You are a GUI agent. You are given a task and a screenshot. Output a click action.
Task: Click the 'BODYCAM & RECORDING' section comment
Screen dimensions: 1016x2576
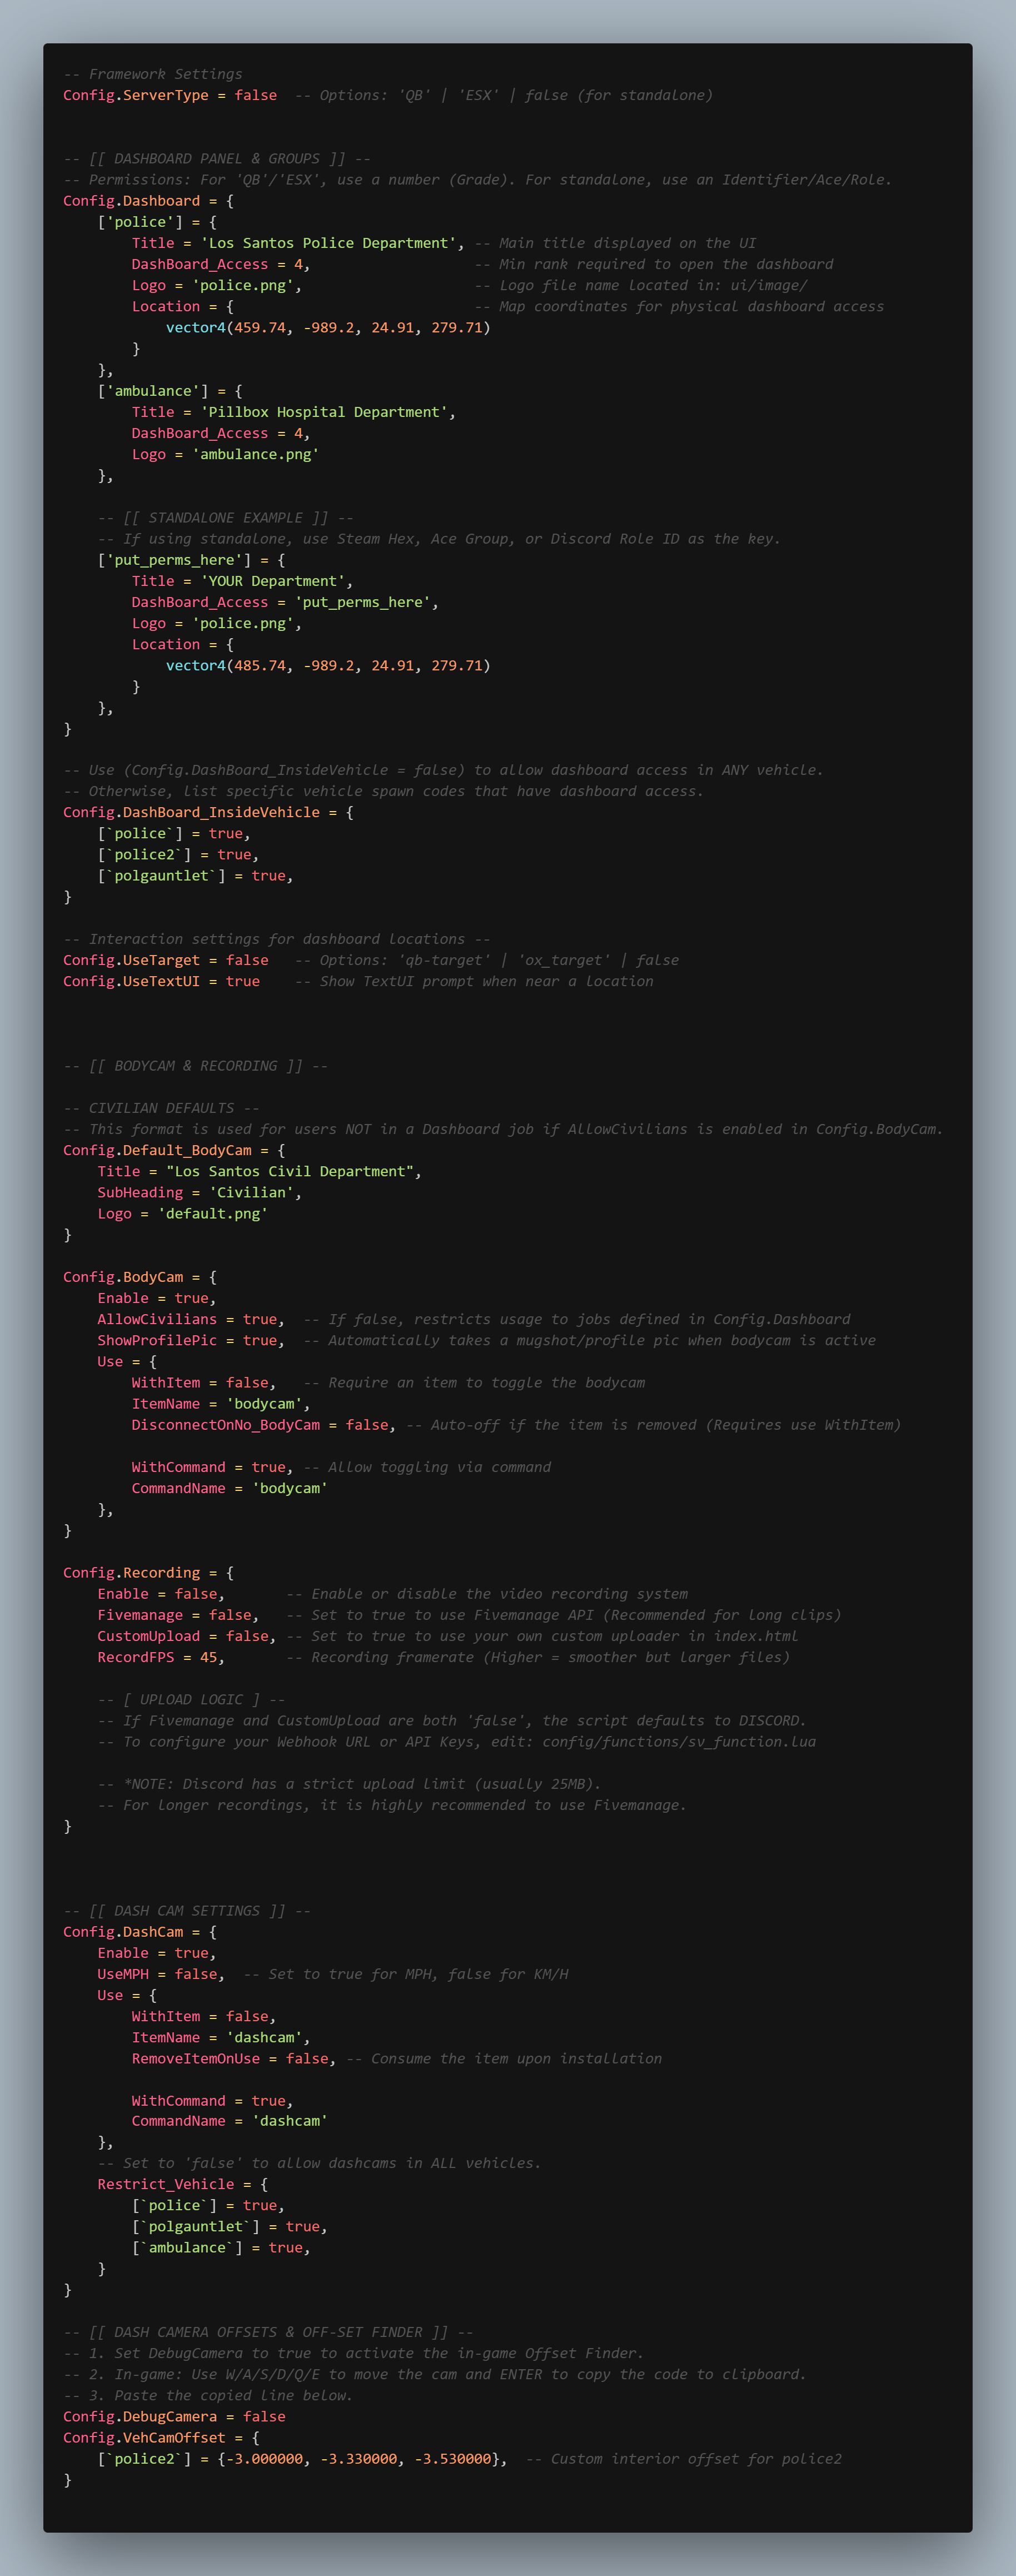195,1065
